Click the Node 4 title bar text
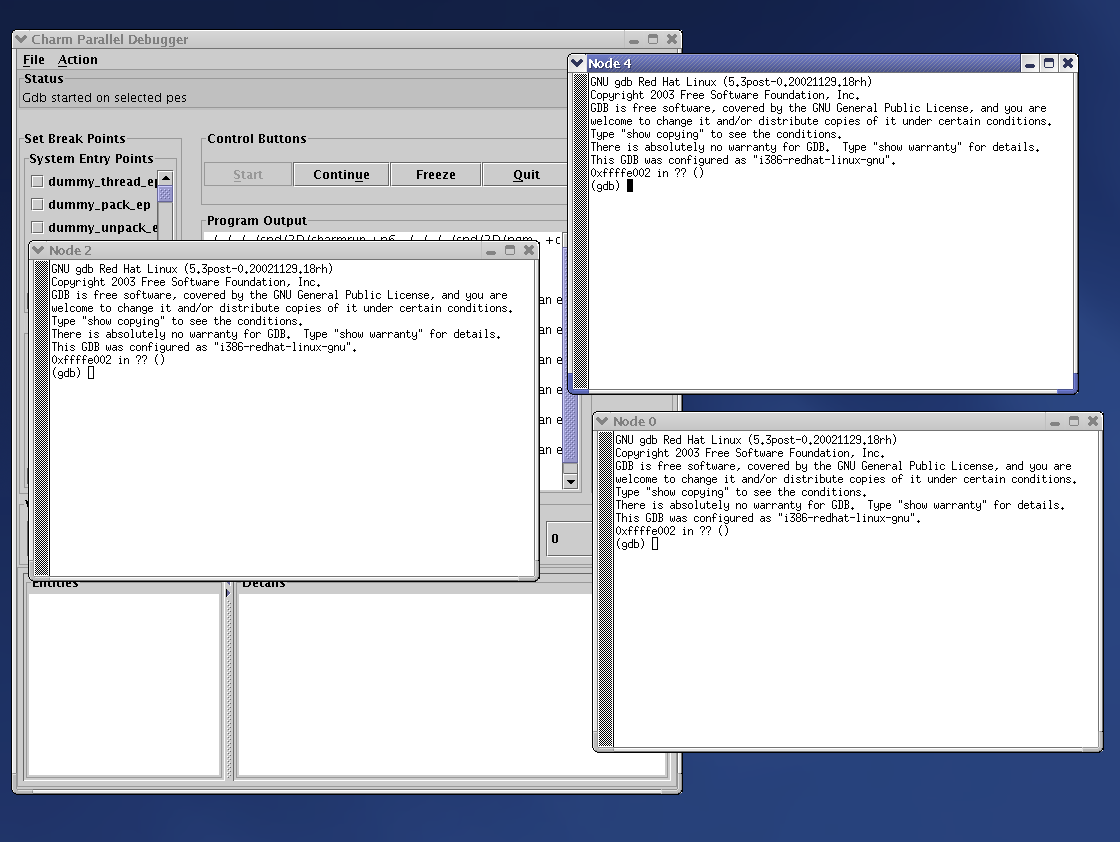 (609, 64)
